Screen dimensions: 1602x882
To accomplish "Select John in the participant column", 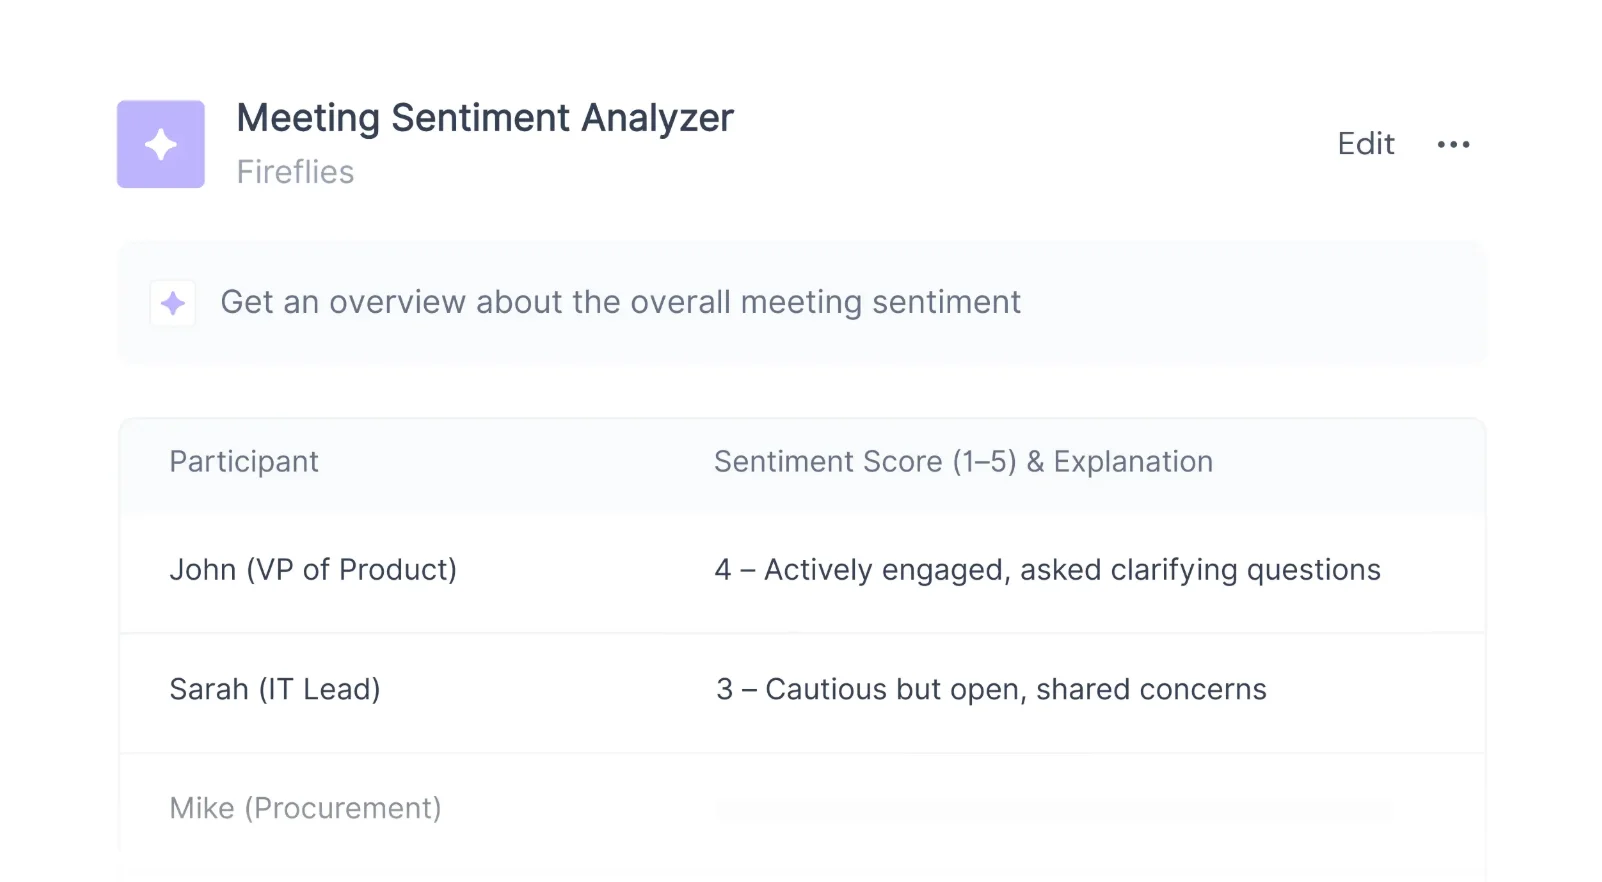I will [x=202, y=569].
